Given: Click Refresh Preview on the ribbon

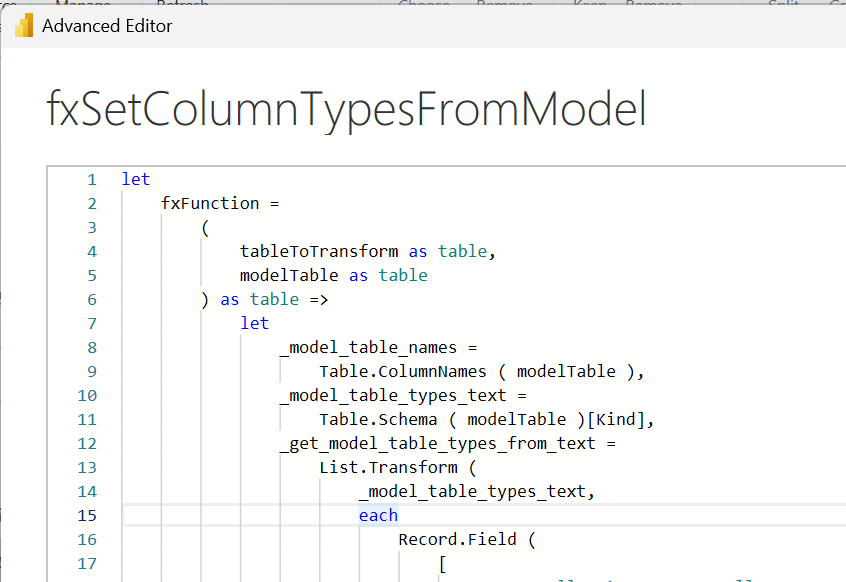Looking at the screenshot, I should coord(182,5).
